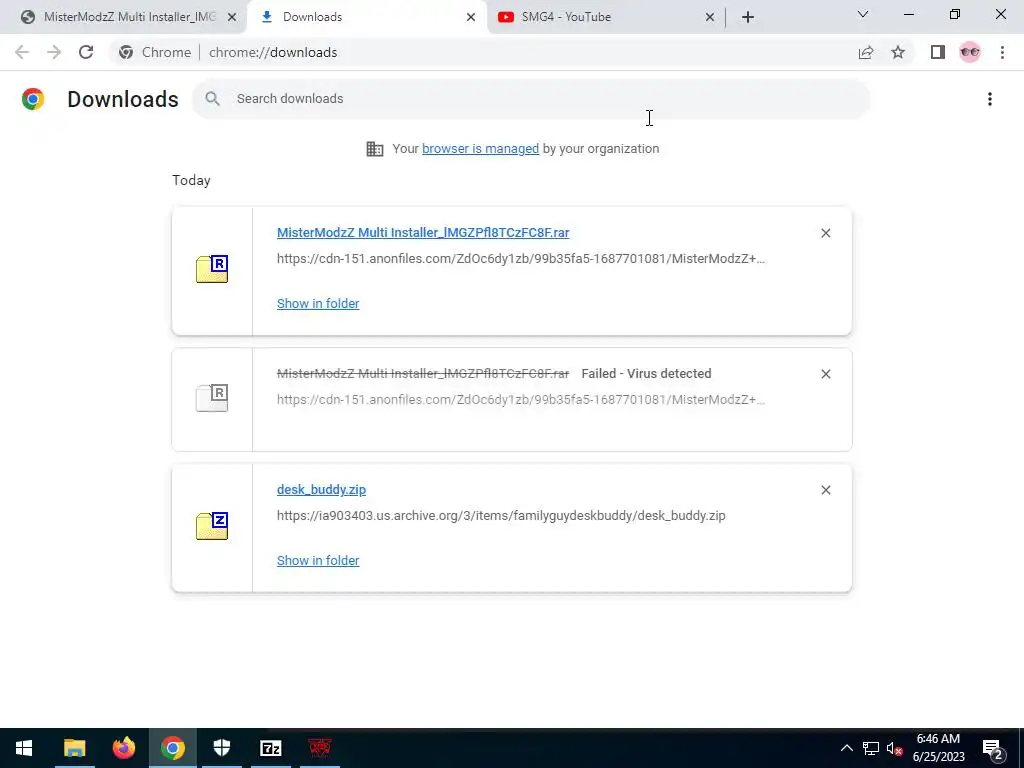Screen dimensions: 1024x768
Task: Open the notification center with 2 notifications
Action: click(993, 749)
